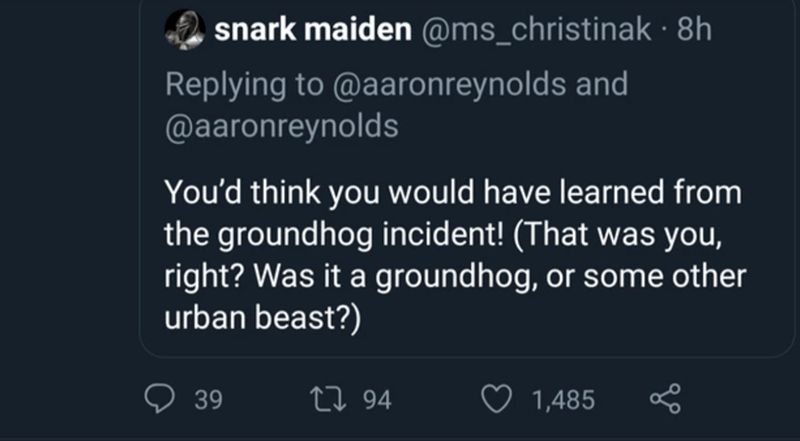The width and height of the screenshot is (800, 441).
Task: Open the 8h timestamp link
Action: (694, 33)
